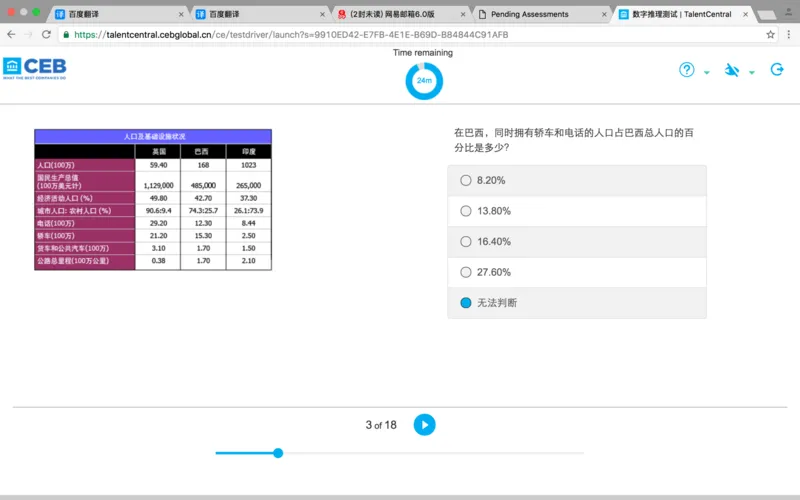This screenshot has width=800, height=500.
Task: Expand the help dropdown arrow
Action: pyautogui.click(x=707, y=72)
